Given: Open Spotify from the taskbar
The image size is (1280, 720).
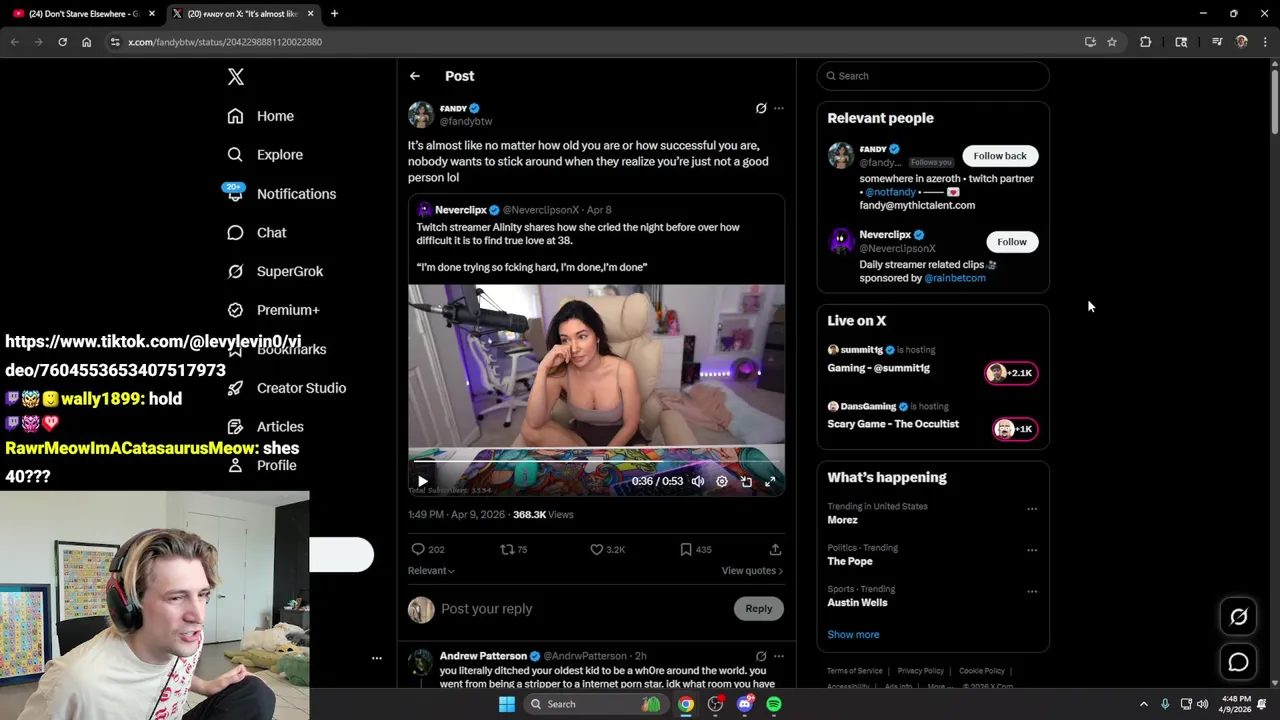Looking at the screenshot, I should [x=774, y=704].
